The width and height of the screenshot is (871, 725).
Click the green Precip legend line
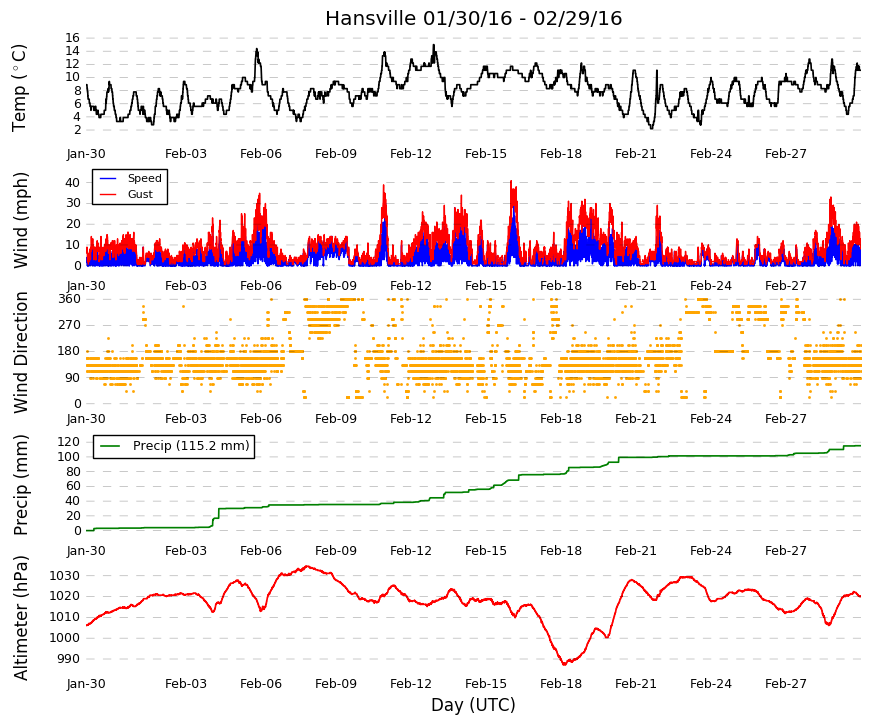[x=110, y=446]
